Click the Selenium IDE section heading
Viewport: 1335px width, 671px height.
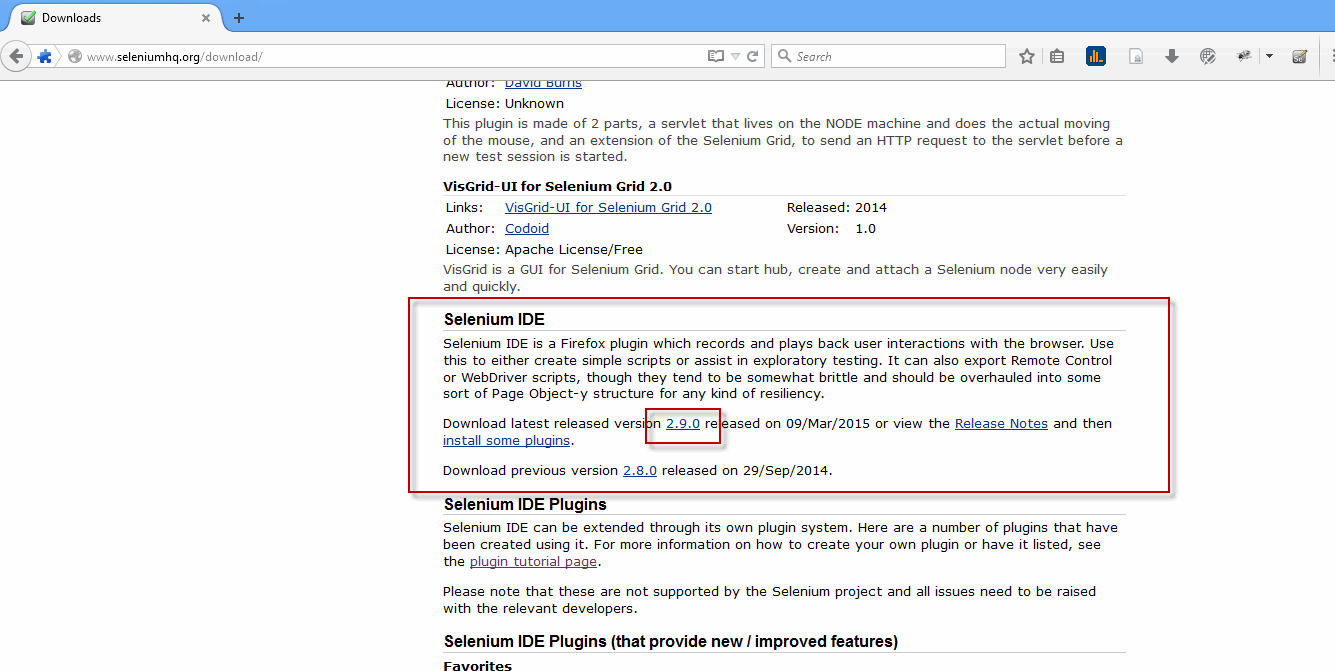coord(494,319)
